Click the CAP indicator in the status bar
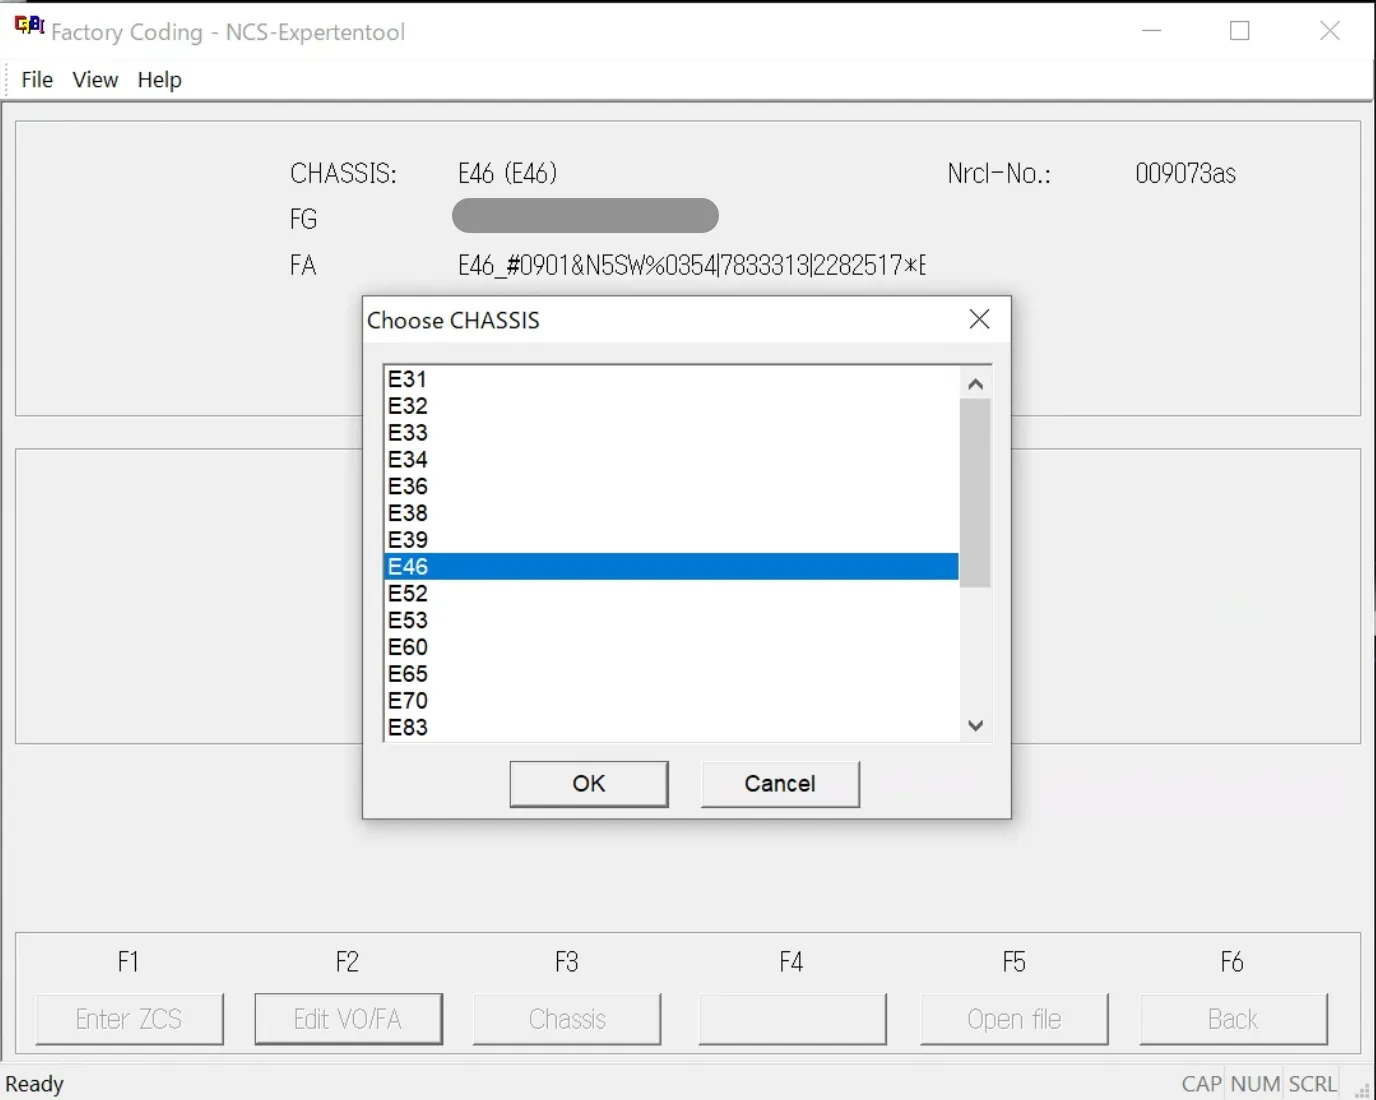Screen dimensions: 1376x1100 pos(1201,1084)
